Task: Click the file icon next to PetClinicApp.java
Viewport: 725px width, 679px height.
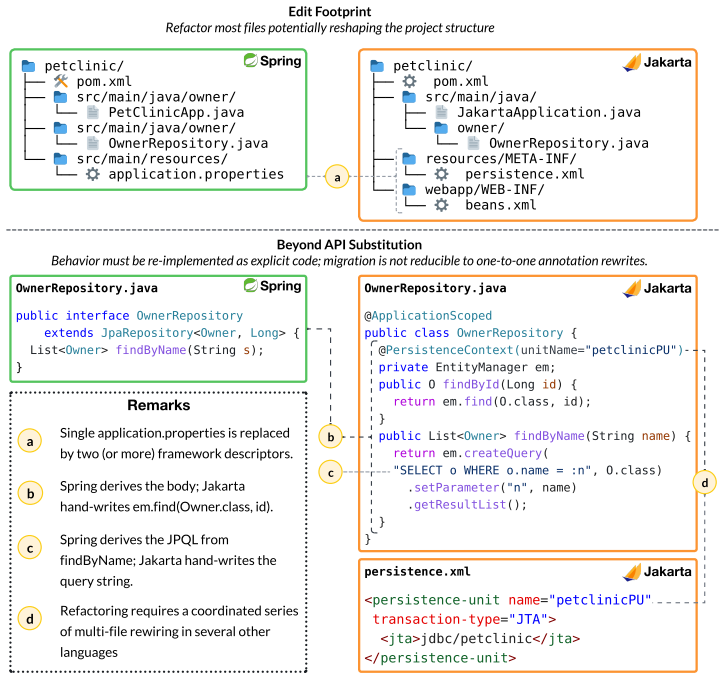Action: (92, 112)
